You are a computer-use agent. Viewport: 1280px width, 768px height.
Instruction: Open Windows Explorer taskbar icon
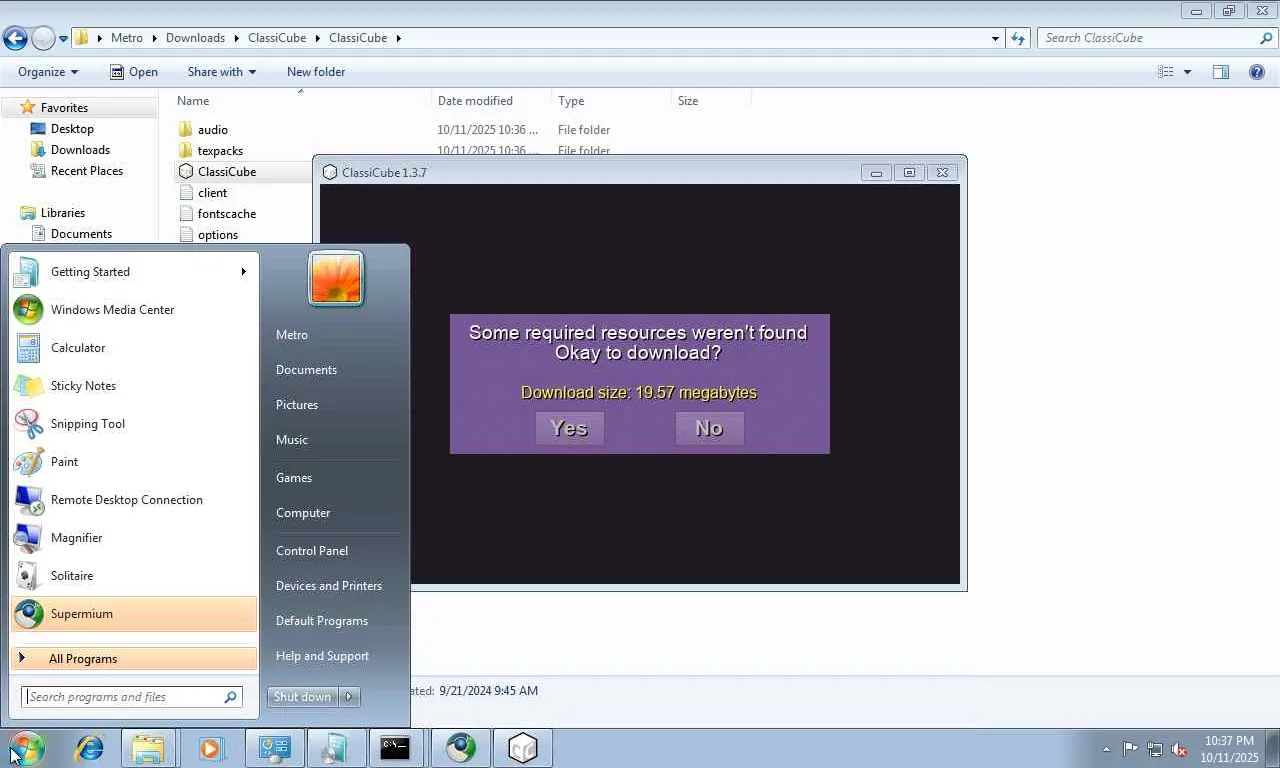148,748
